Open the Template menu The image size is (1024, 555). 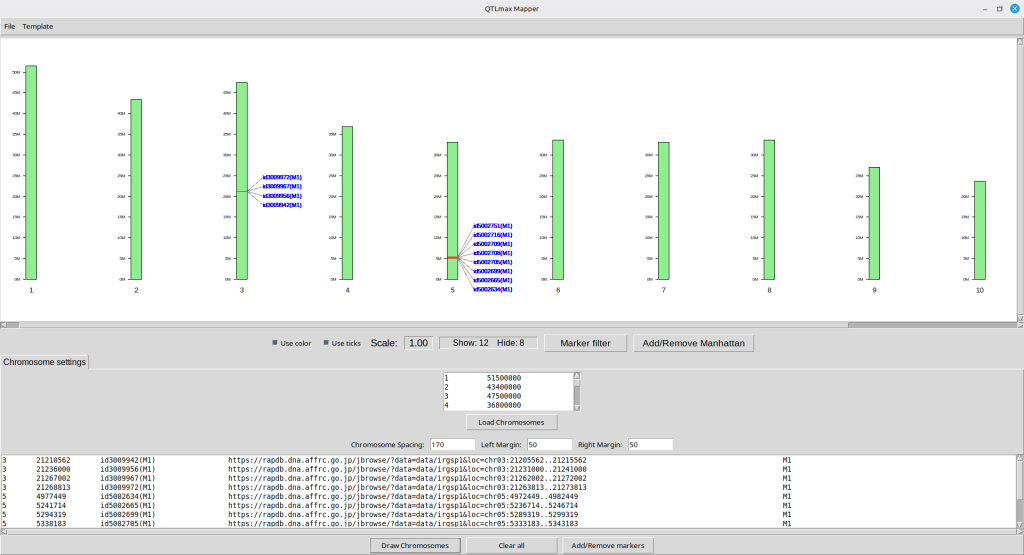tap(38, 26)
